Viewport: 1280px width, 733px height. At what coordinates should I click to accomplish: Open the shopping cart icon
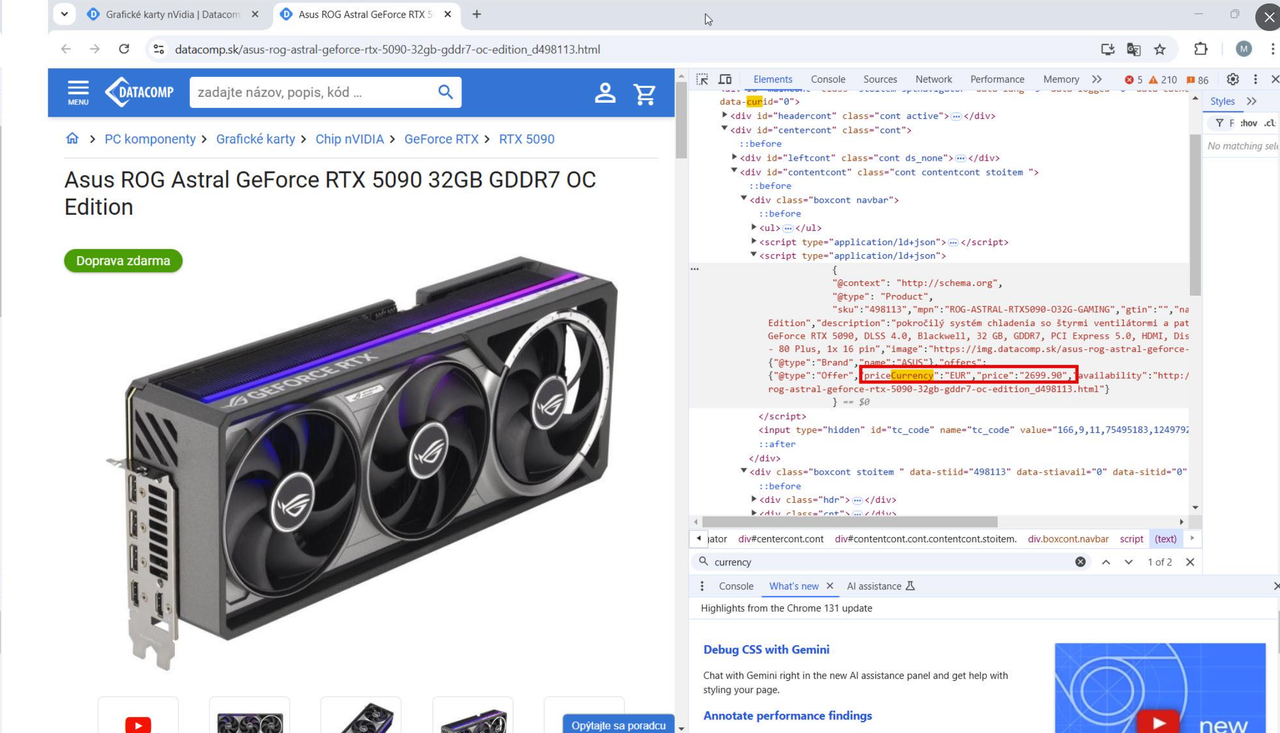point(645,93)
